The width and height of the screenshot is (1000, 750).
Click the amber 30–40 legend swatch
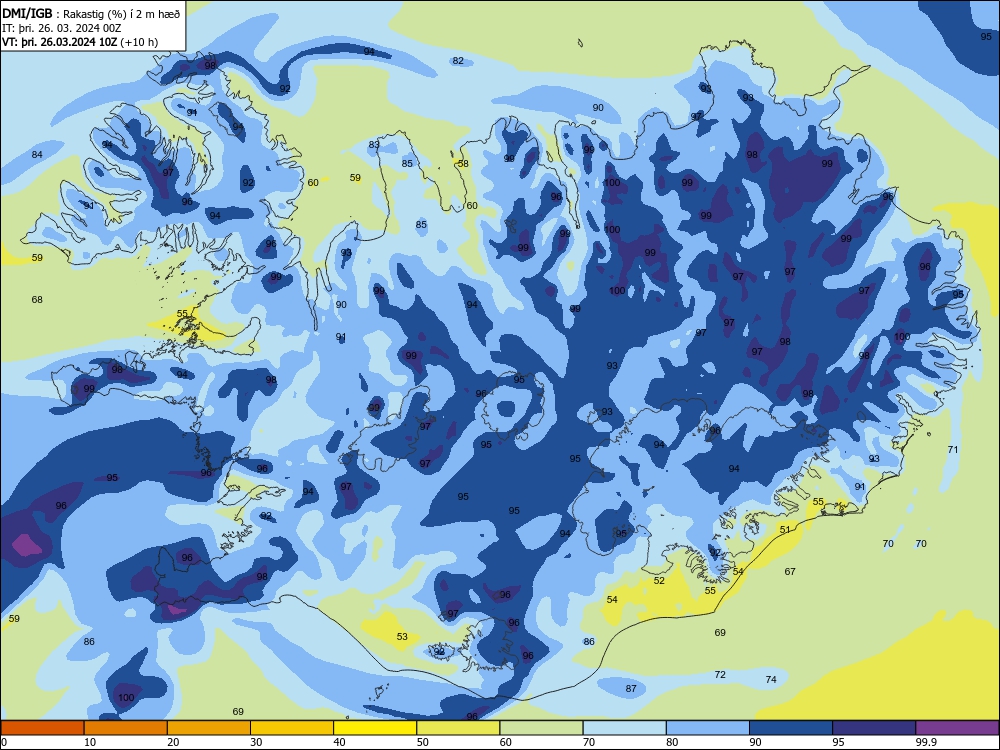pos(292,728)
